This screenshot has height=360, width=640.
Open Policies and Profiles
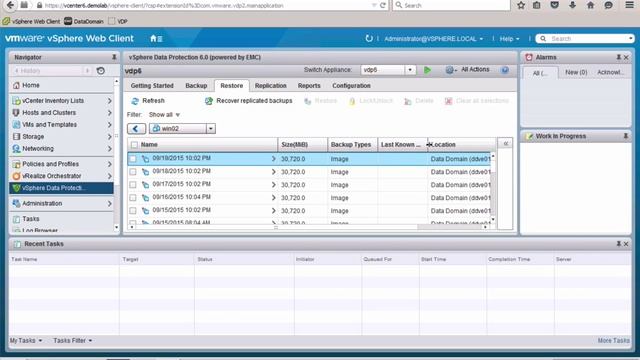61,164
